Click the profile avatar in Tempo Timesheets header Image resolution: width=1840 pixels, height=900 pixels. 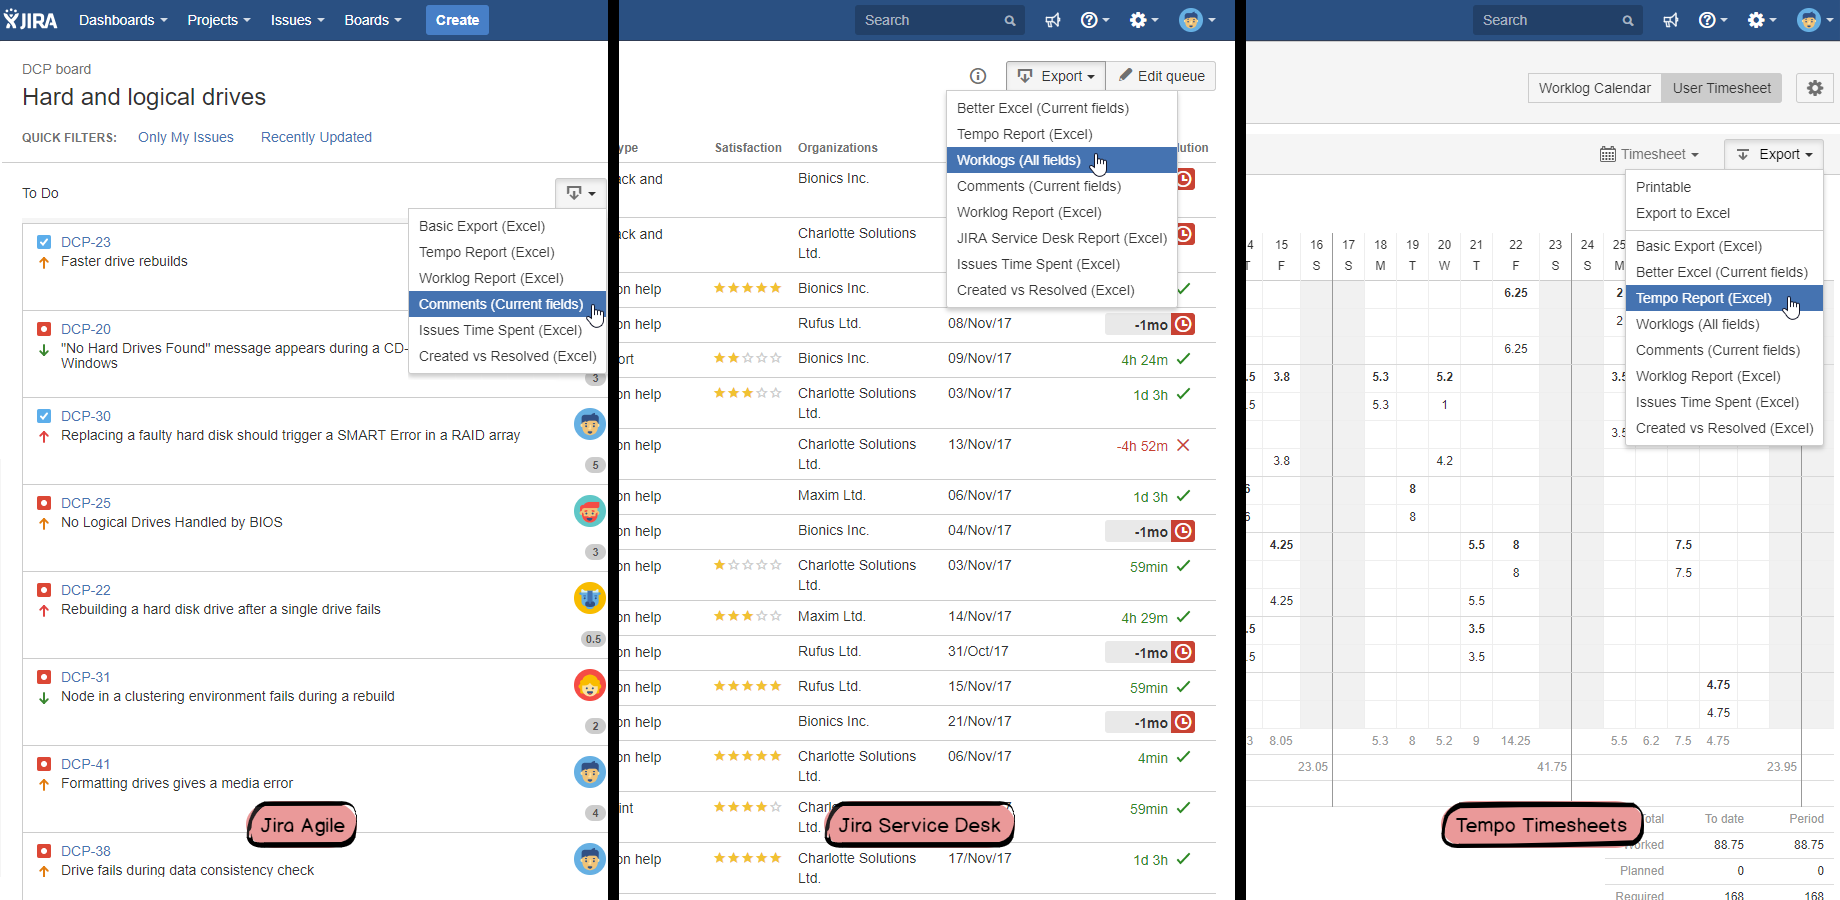[x=1815, y=20]
